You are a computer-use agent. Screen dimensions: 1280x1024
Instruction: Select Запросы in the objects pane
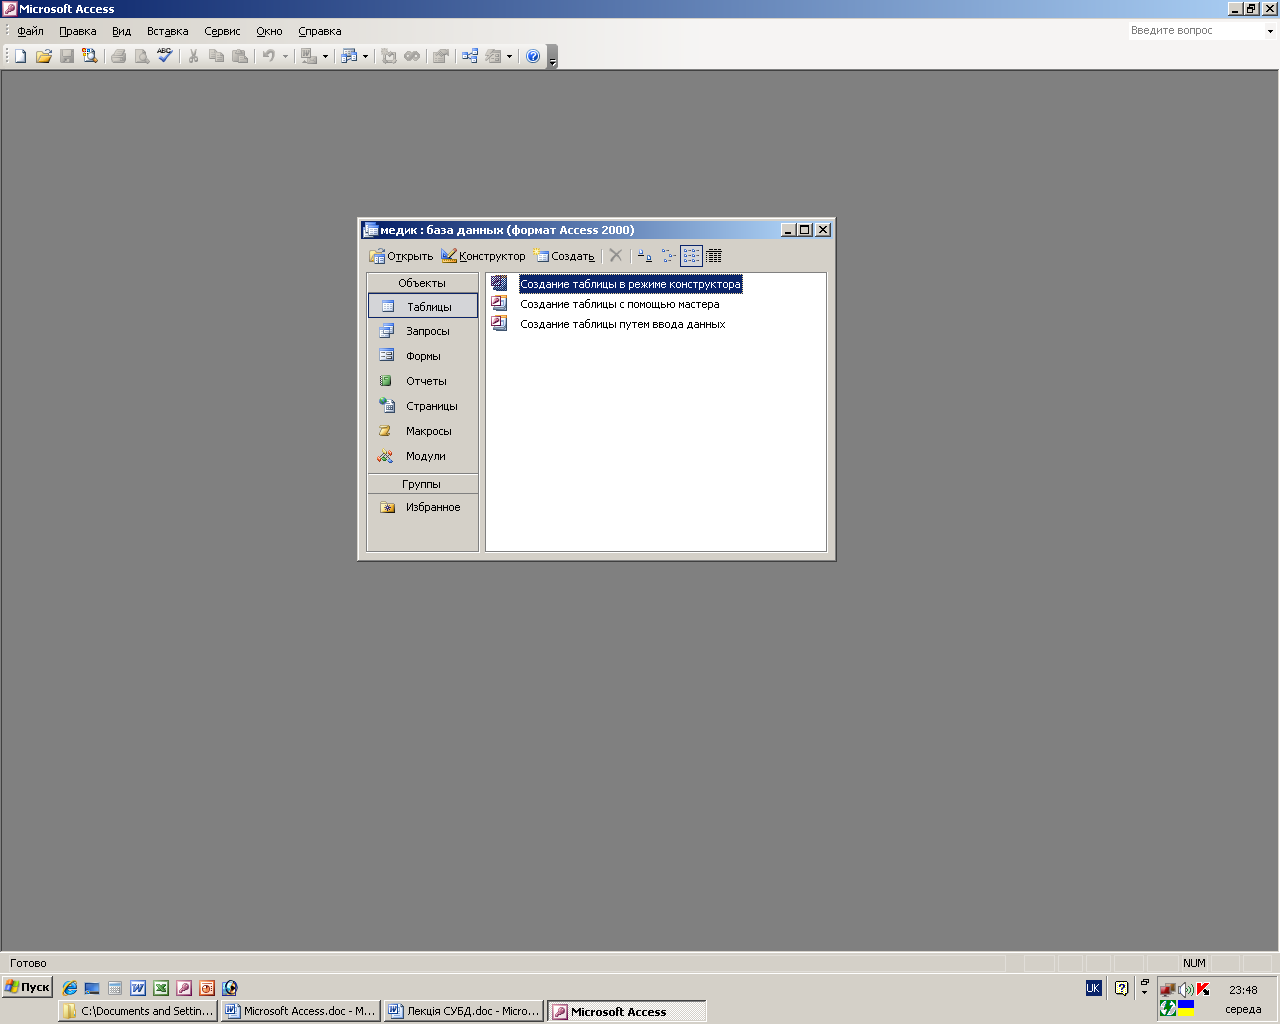point(423,331)
